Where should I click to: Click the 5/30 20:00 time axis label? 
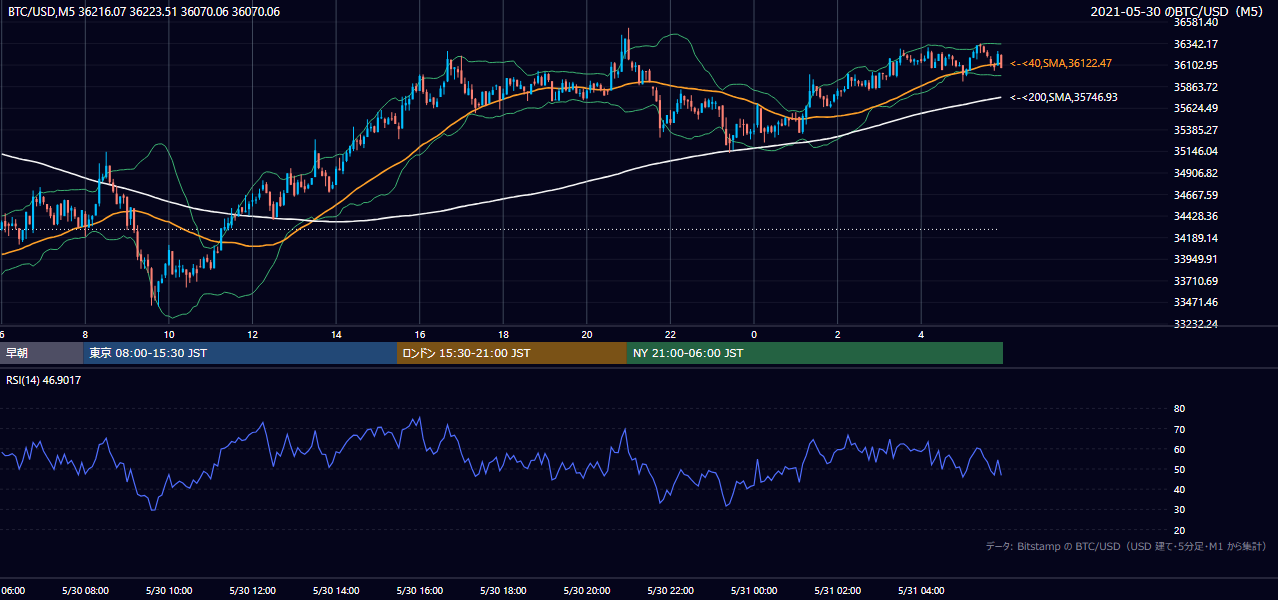pos(586,591)
